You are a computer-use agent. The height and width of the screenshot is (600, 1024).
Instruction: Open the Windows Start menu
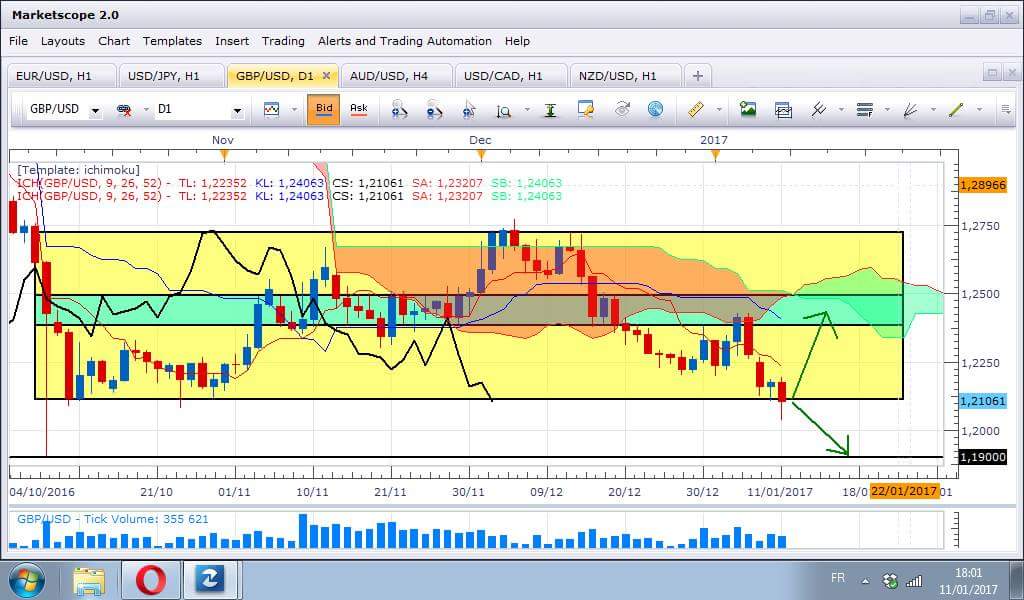click(26, 580)
